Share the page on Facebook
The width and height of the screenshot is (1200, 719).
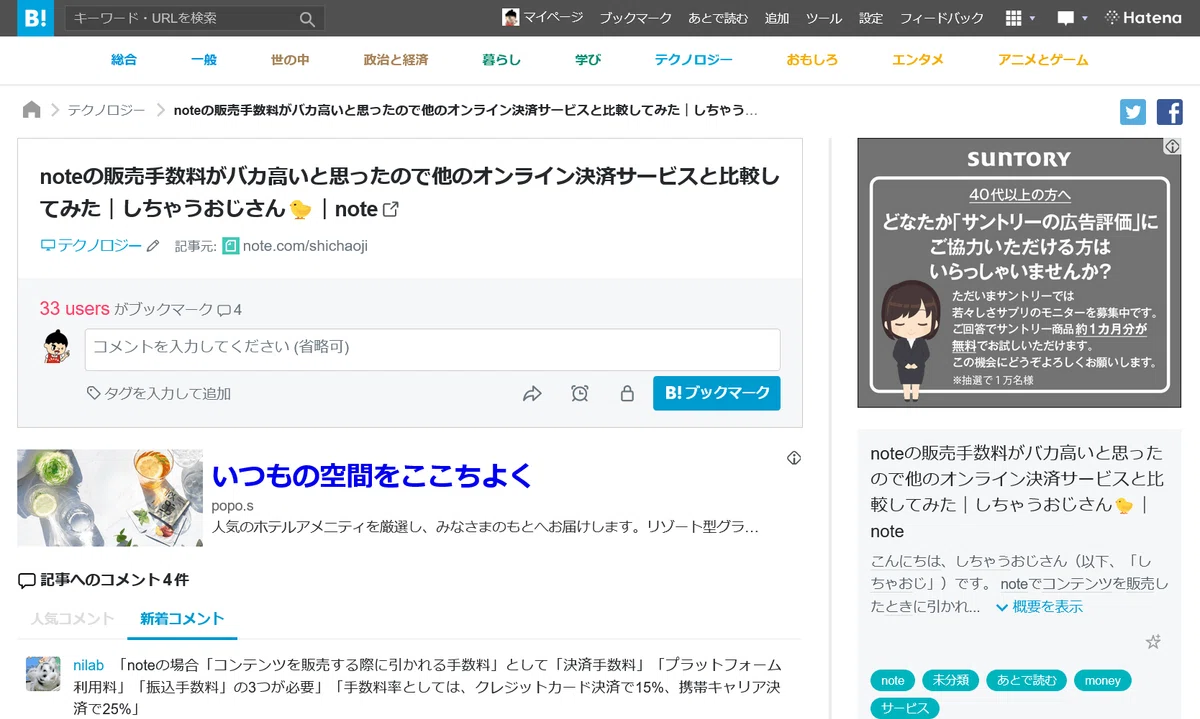pyautogui.click(x=1170, y=112)
